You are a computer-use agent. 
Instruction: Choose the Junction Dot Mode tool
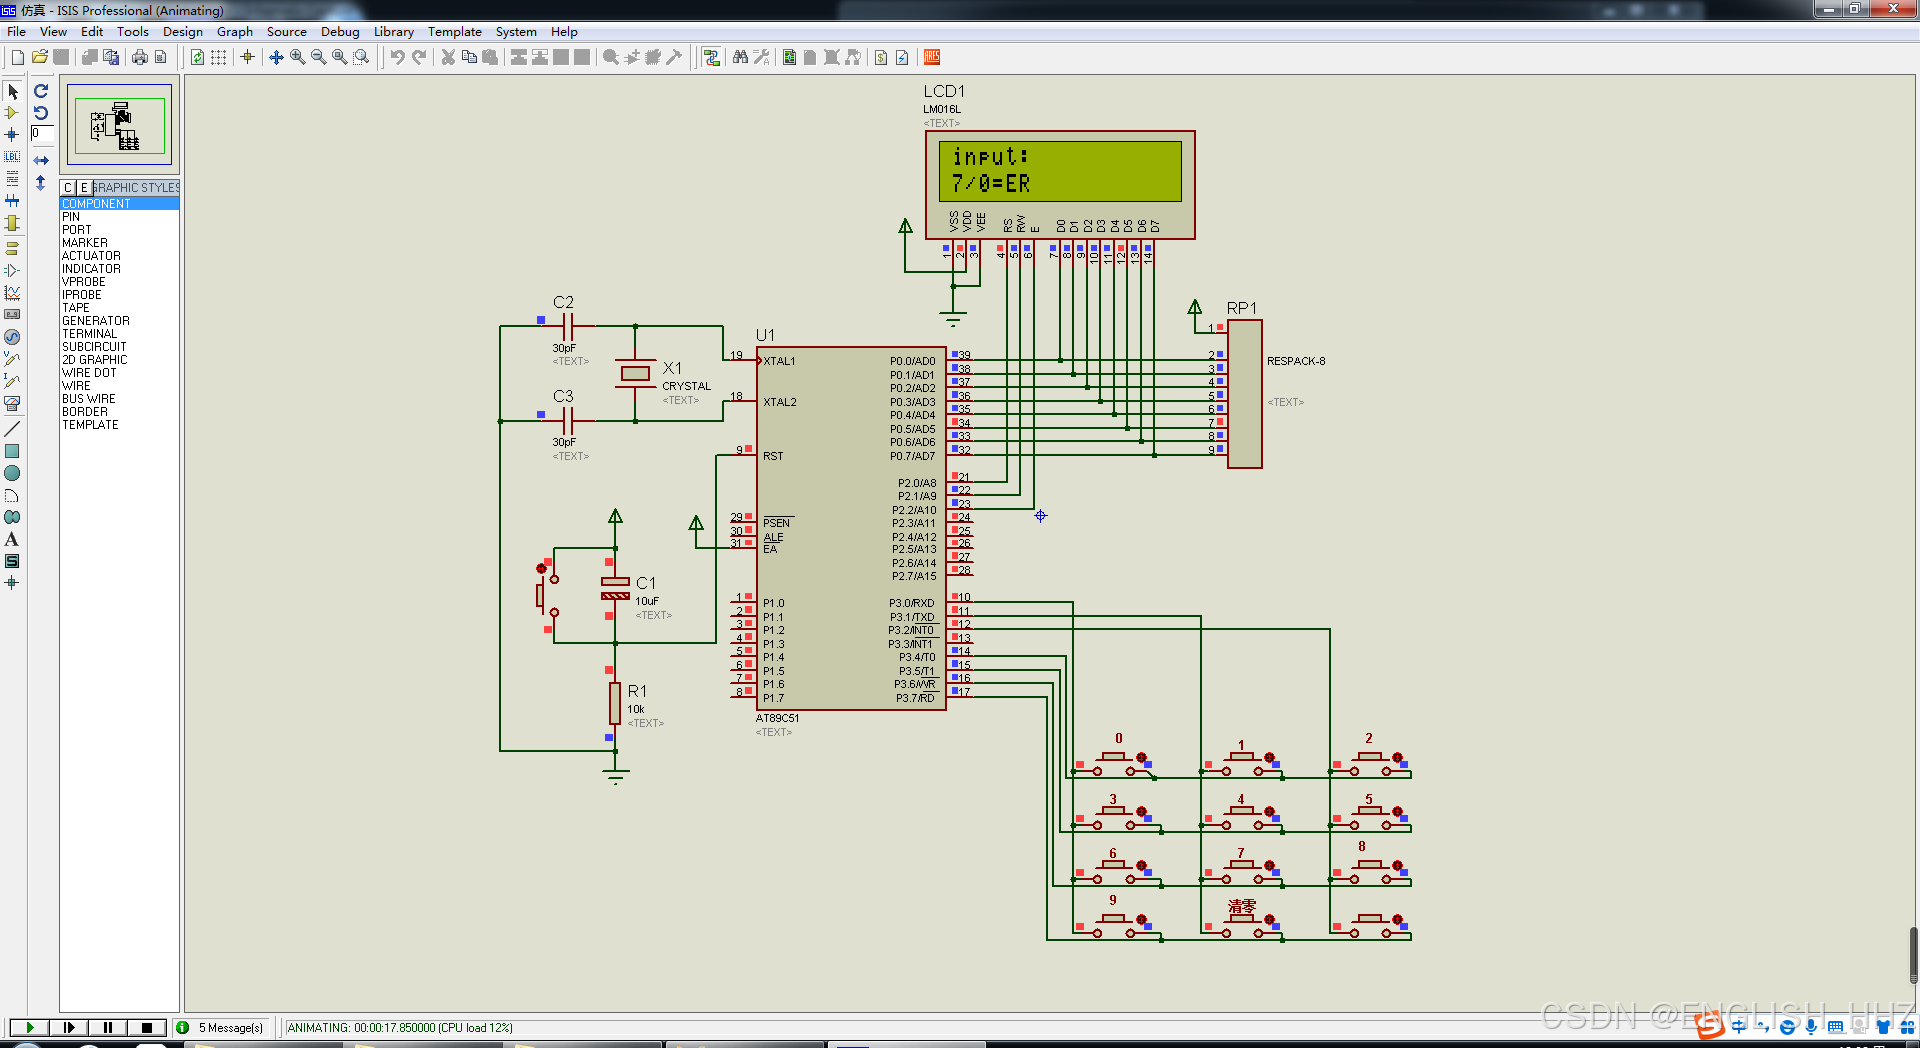(x=12, y=134)
